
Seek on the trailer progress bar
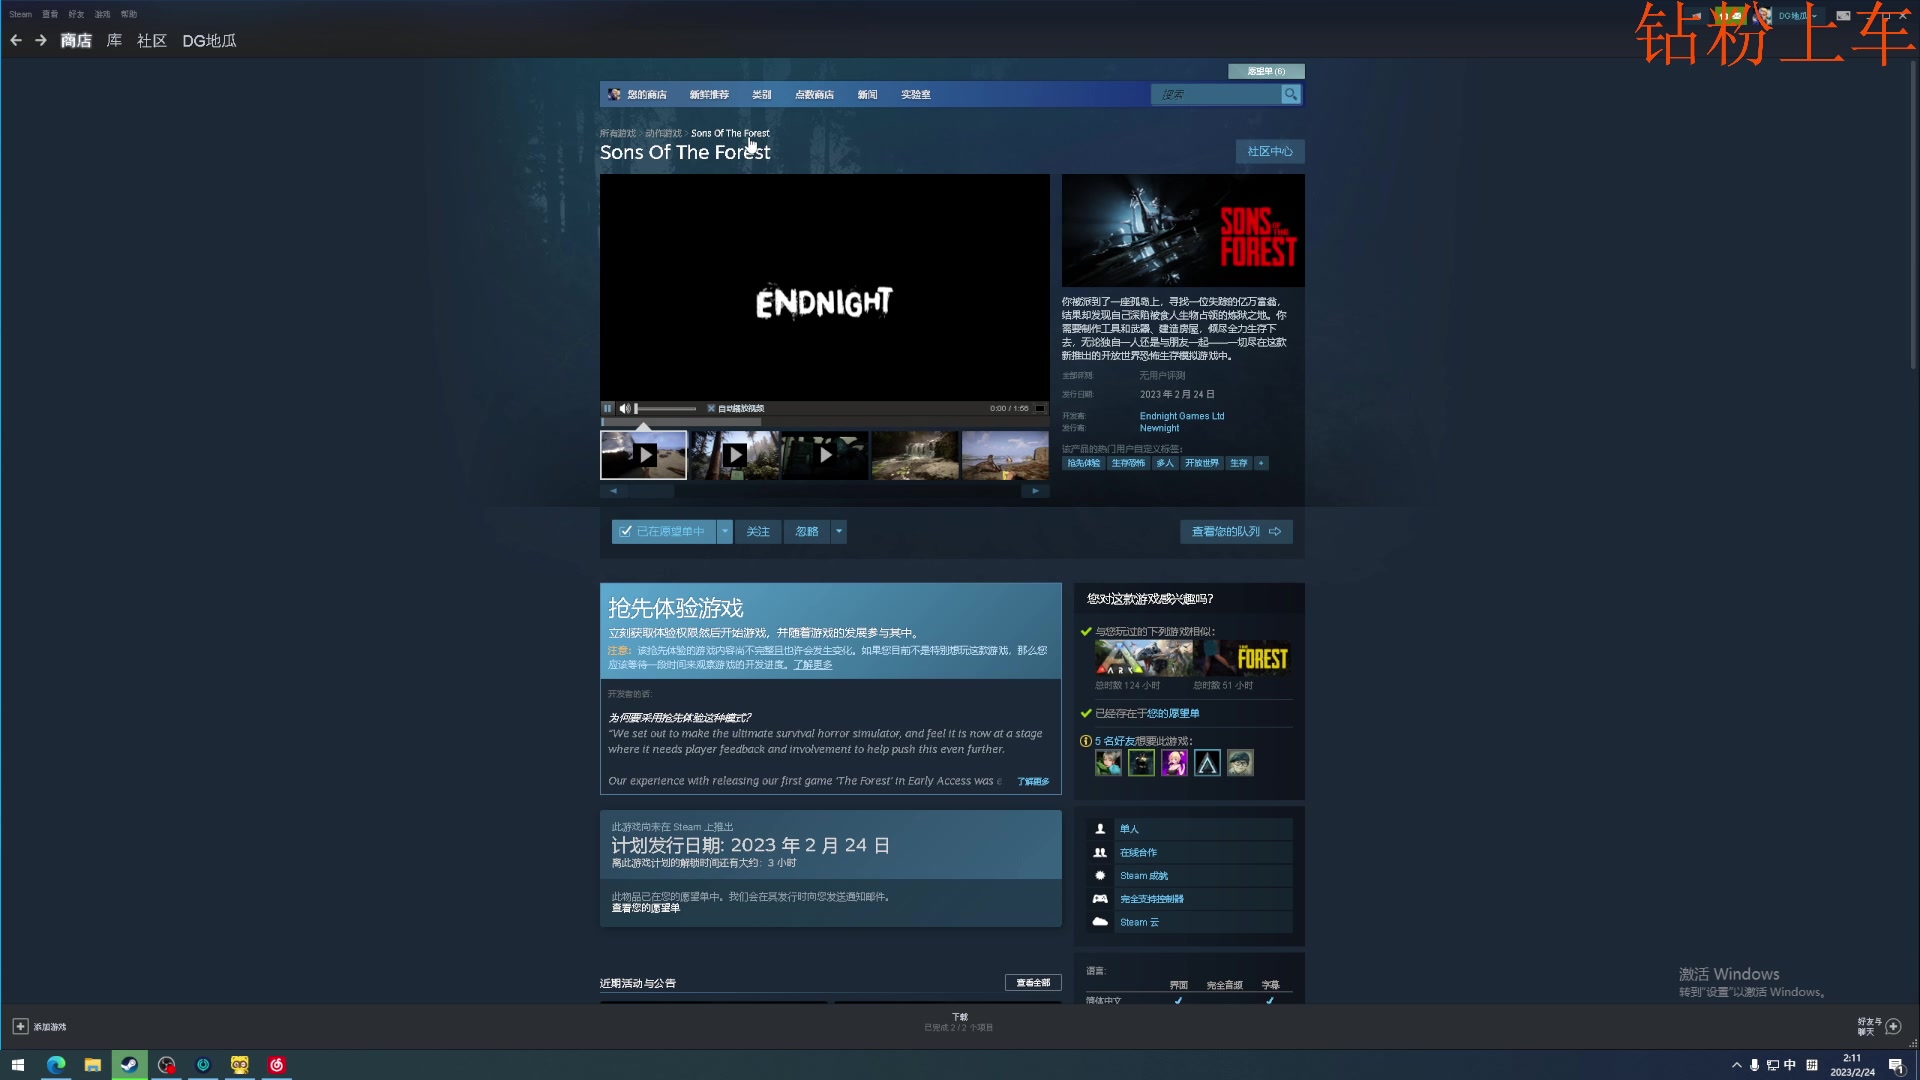(825, 421)
